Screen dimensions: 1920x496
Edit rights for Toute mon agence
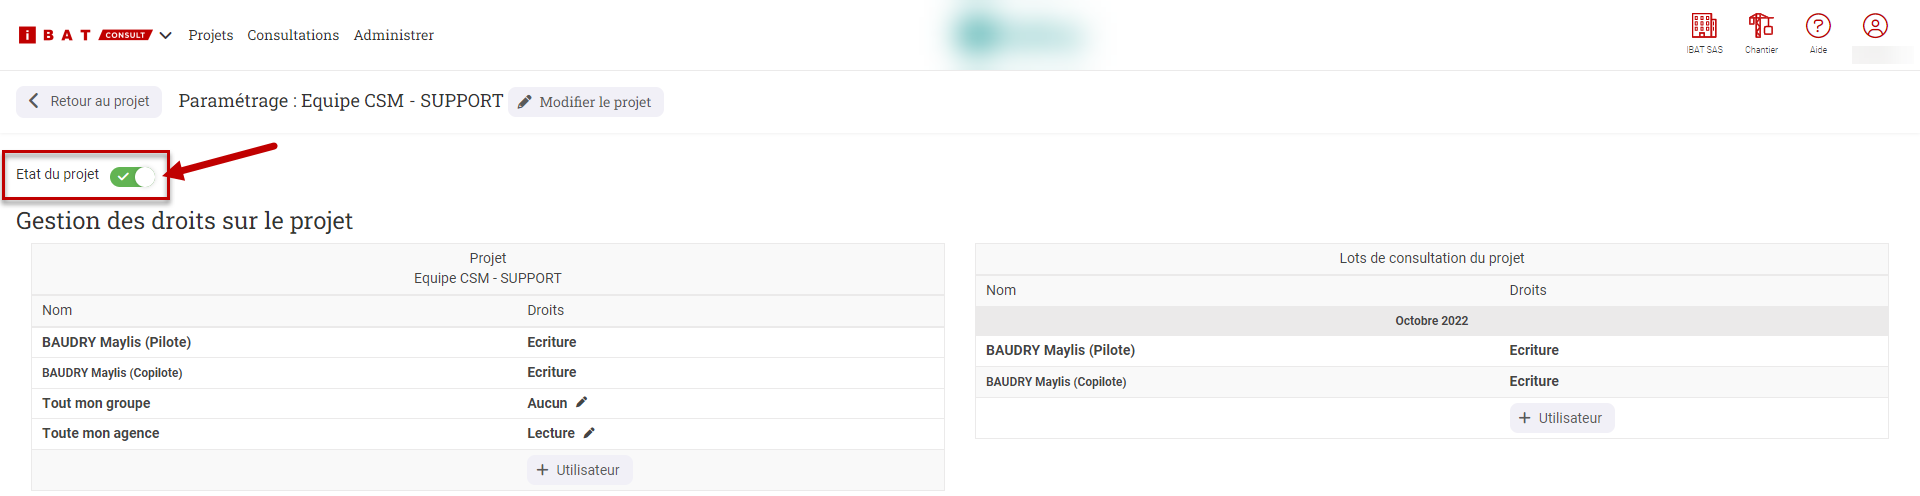589,433
